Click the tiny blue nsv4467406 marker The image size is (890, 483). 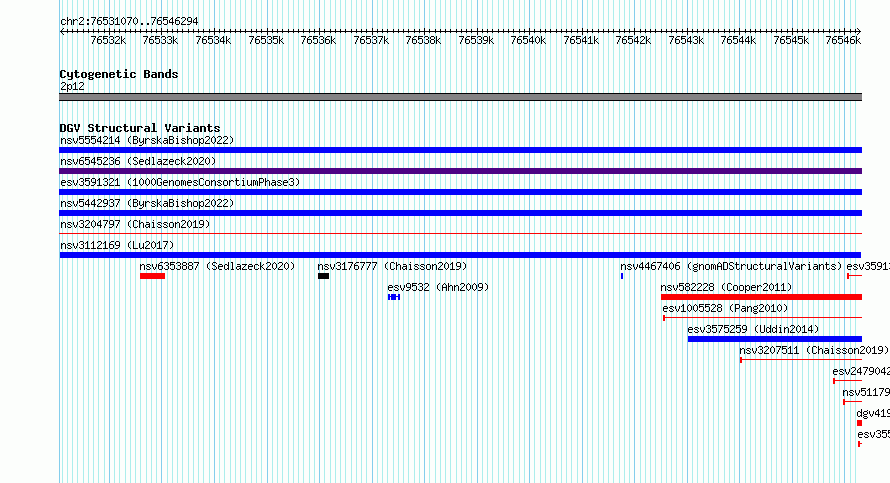(622, 276)
